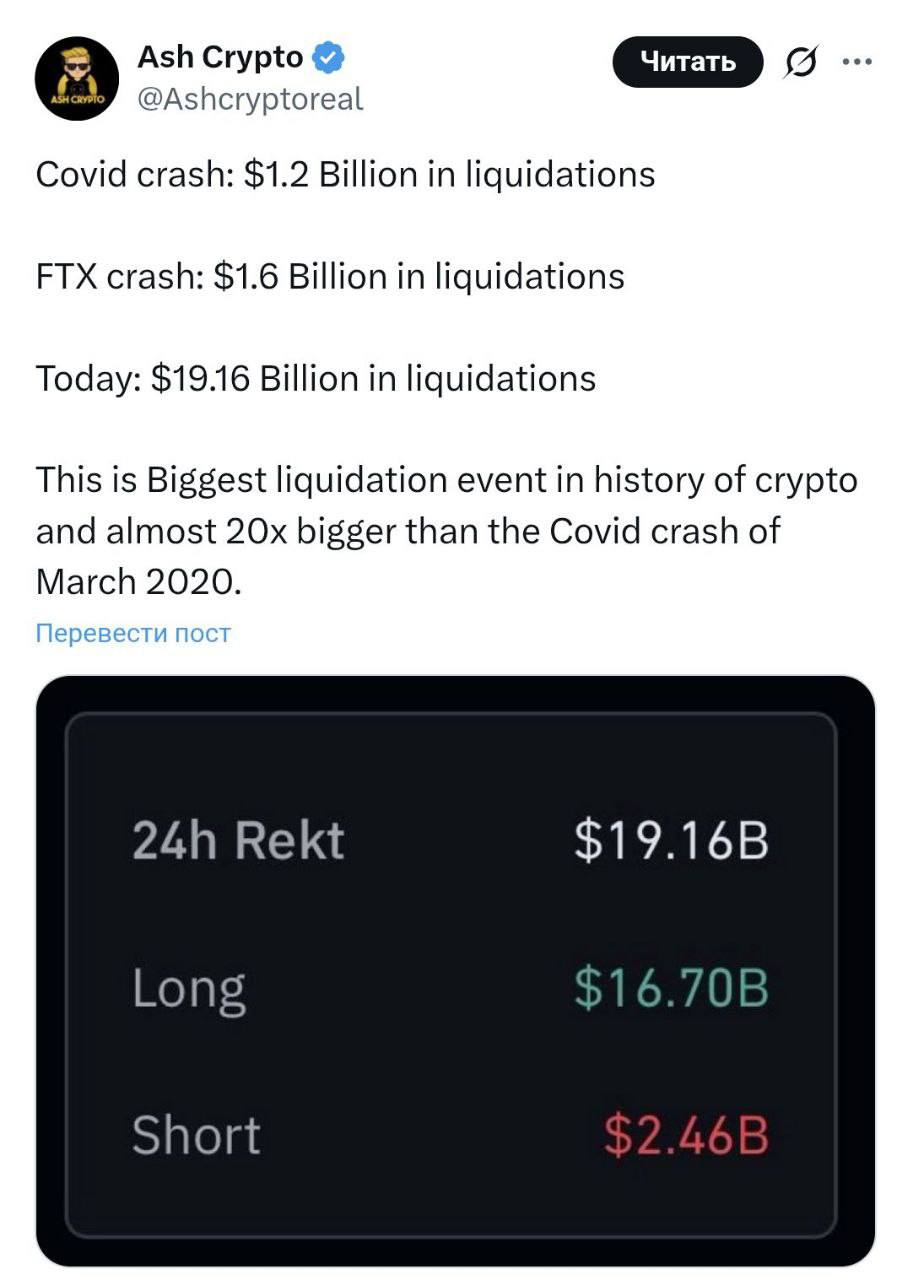Click the Grok slashed-circle icon
The width and height of the screenshot is (911, 1280).
[798, 64]
